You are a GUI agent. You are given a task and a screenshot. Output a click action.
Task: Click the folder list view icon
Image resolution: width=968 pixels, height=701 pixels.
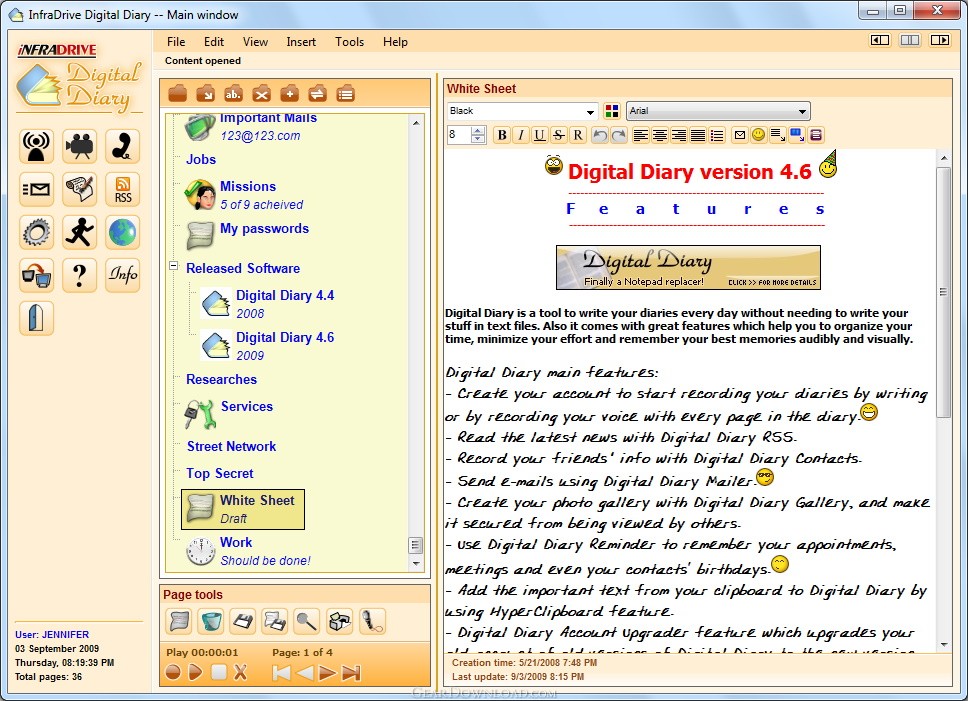(x=345, y=94)
